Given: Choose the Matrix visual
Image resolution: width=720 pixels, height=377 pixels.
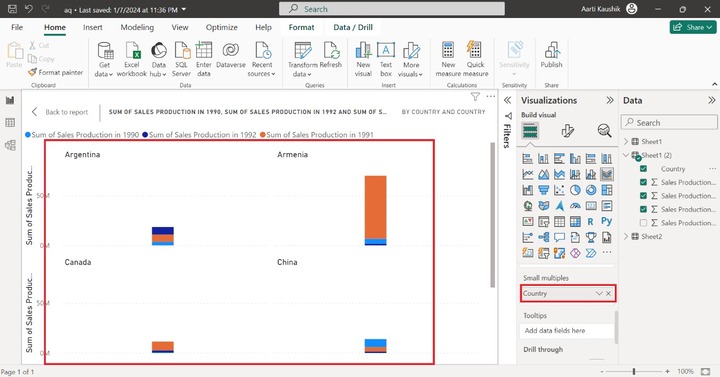Looking at the screenshot, I should [575, 221].
